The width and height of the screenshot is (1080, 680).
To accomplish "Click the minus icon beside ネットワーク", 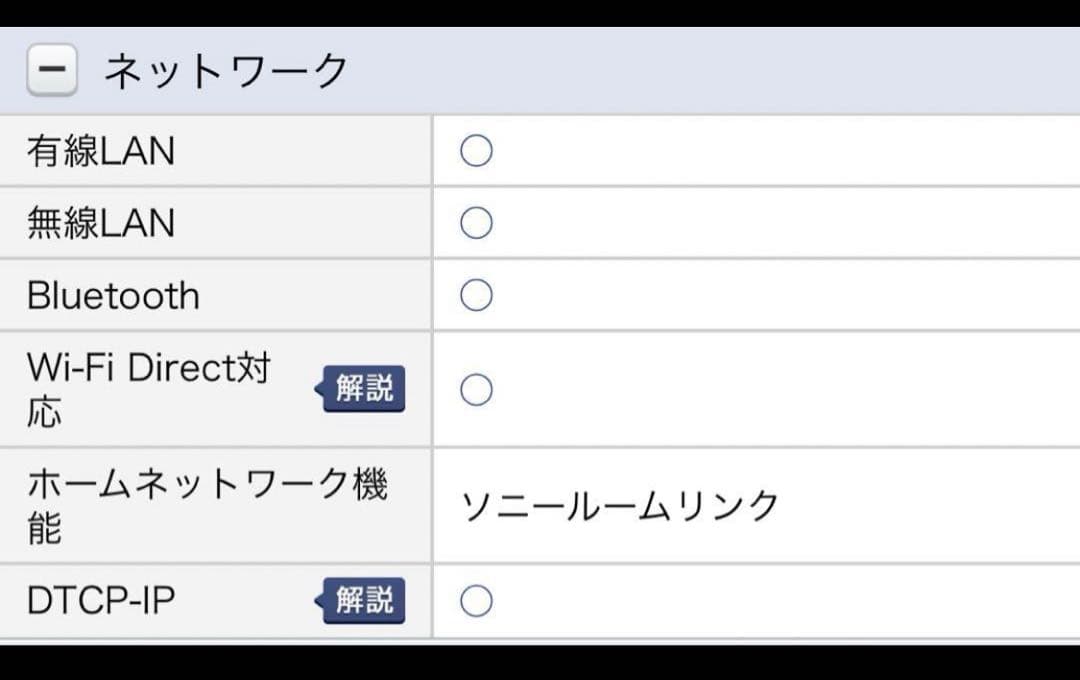I will pyautogui.click(x=51, y=70).
